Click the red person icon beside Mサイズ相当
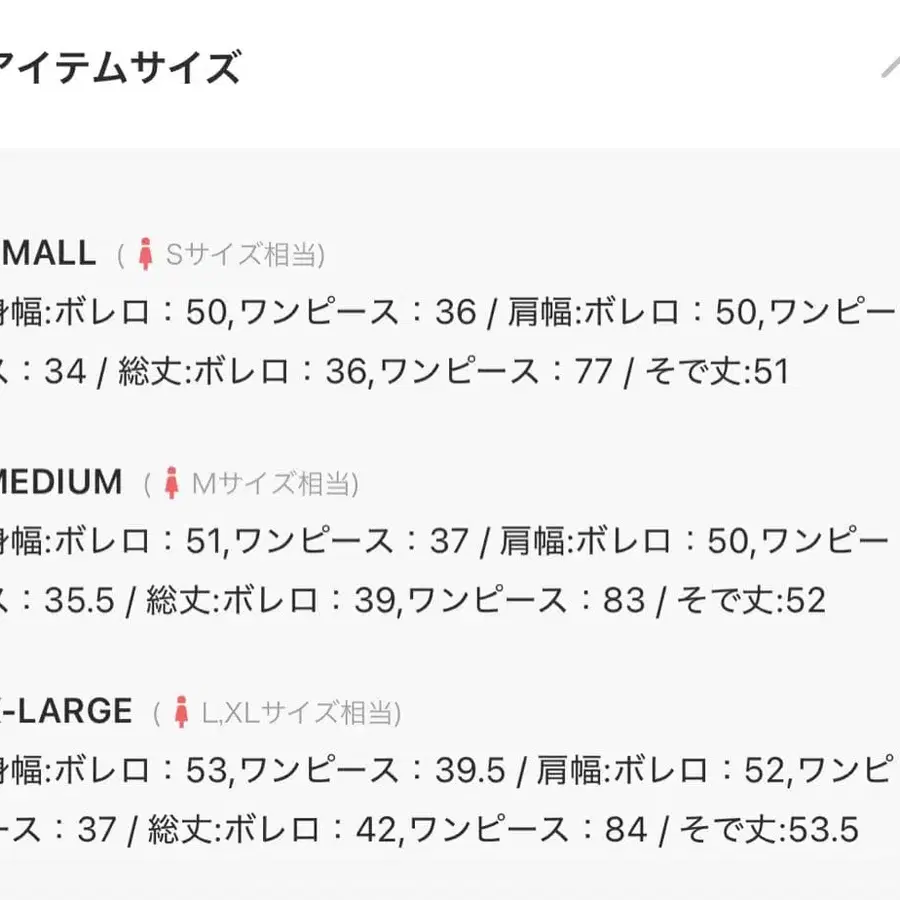This screenshot has width=900, height=900. tap(172, 483)
